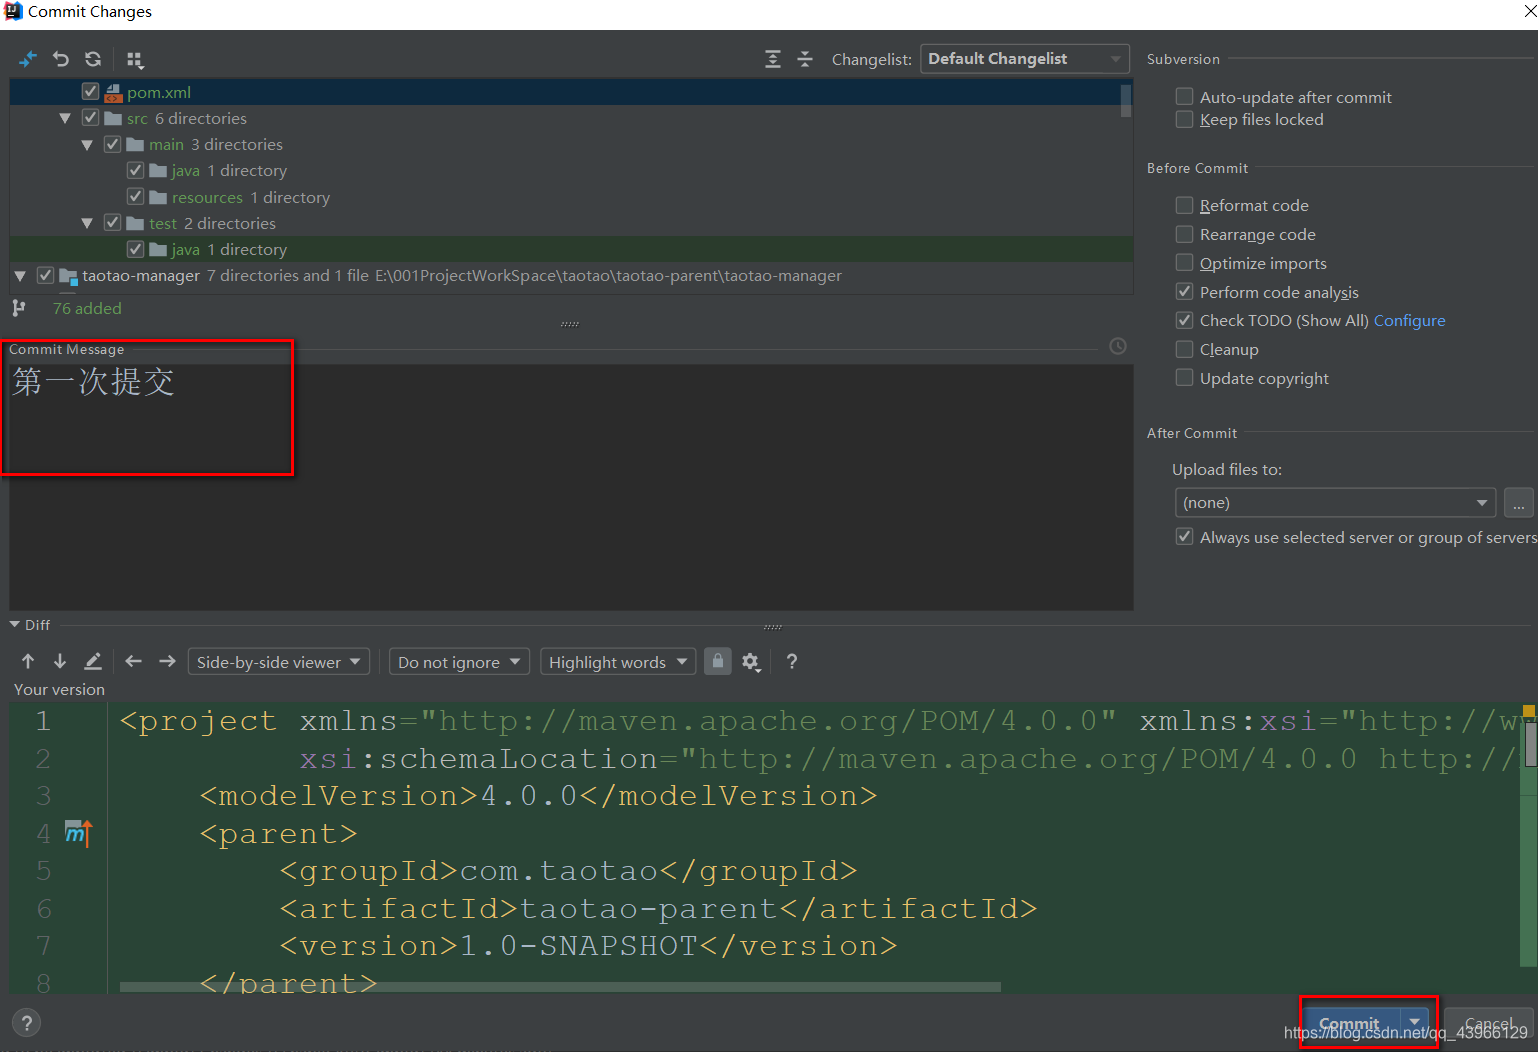Image resolution: width=1538 pixels, height=1052 pixels.
Task: Open diff settings gear icon
Action: (751, 662)
